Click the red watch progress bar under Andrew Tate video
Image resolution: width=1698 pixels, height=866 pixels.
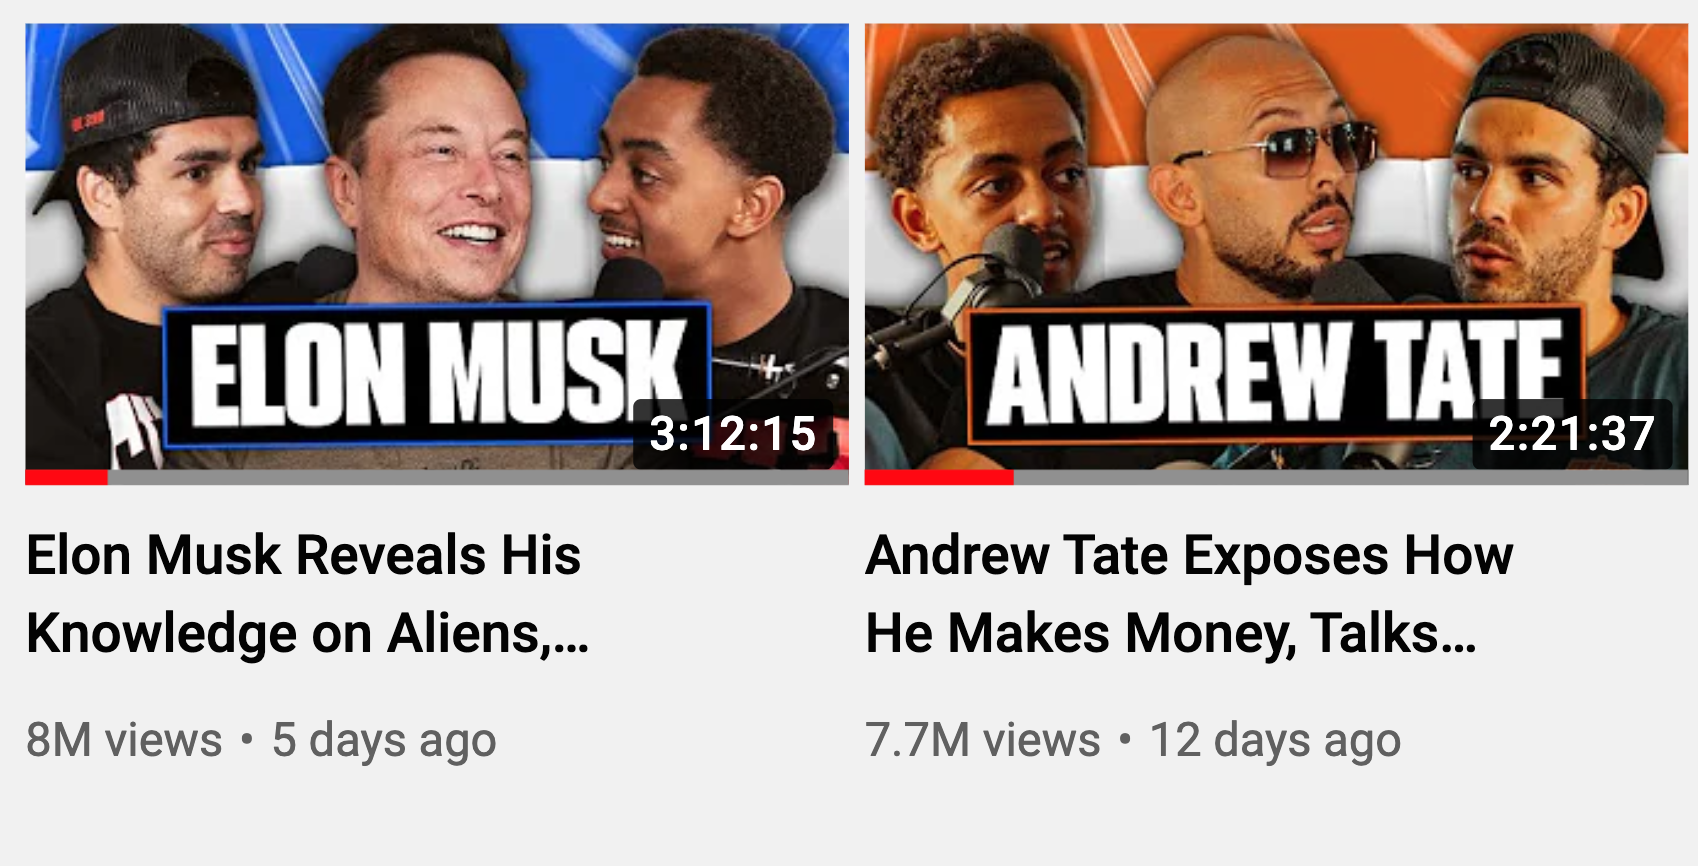(939, 477)
